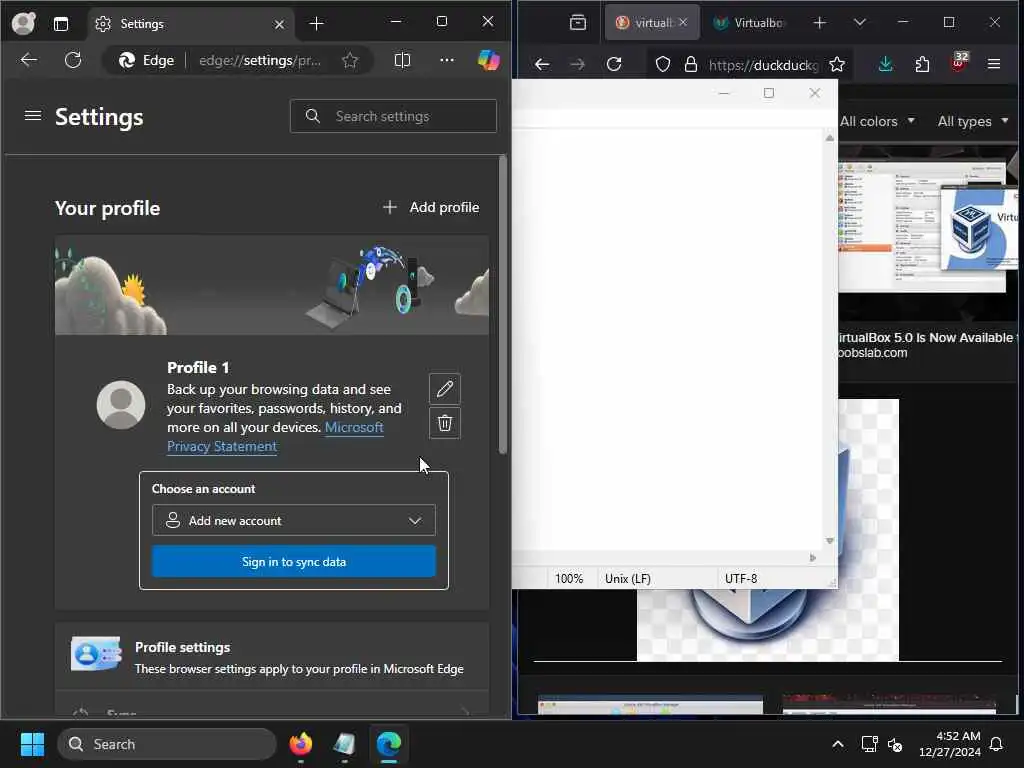Open Firefox application hamburger menu
Image resolution: width=1024 pixels, height=768 pixels.
click(x=994, y=64)
